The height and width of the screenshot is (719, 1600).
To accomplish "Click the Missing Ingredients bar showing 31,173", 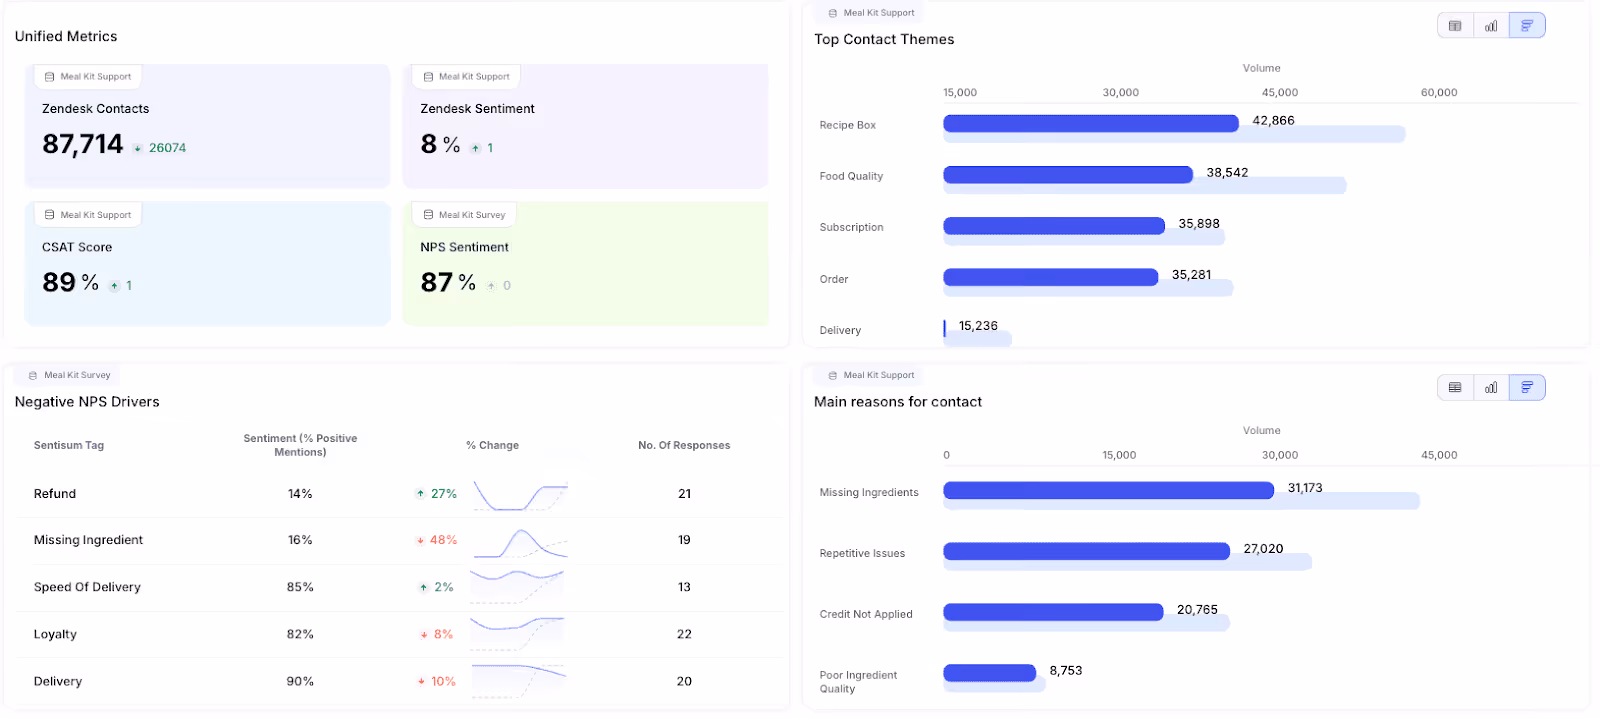I will point(1108,490).
